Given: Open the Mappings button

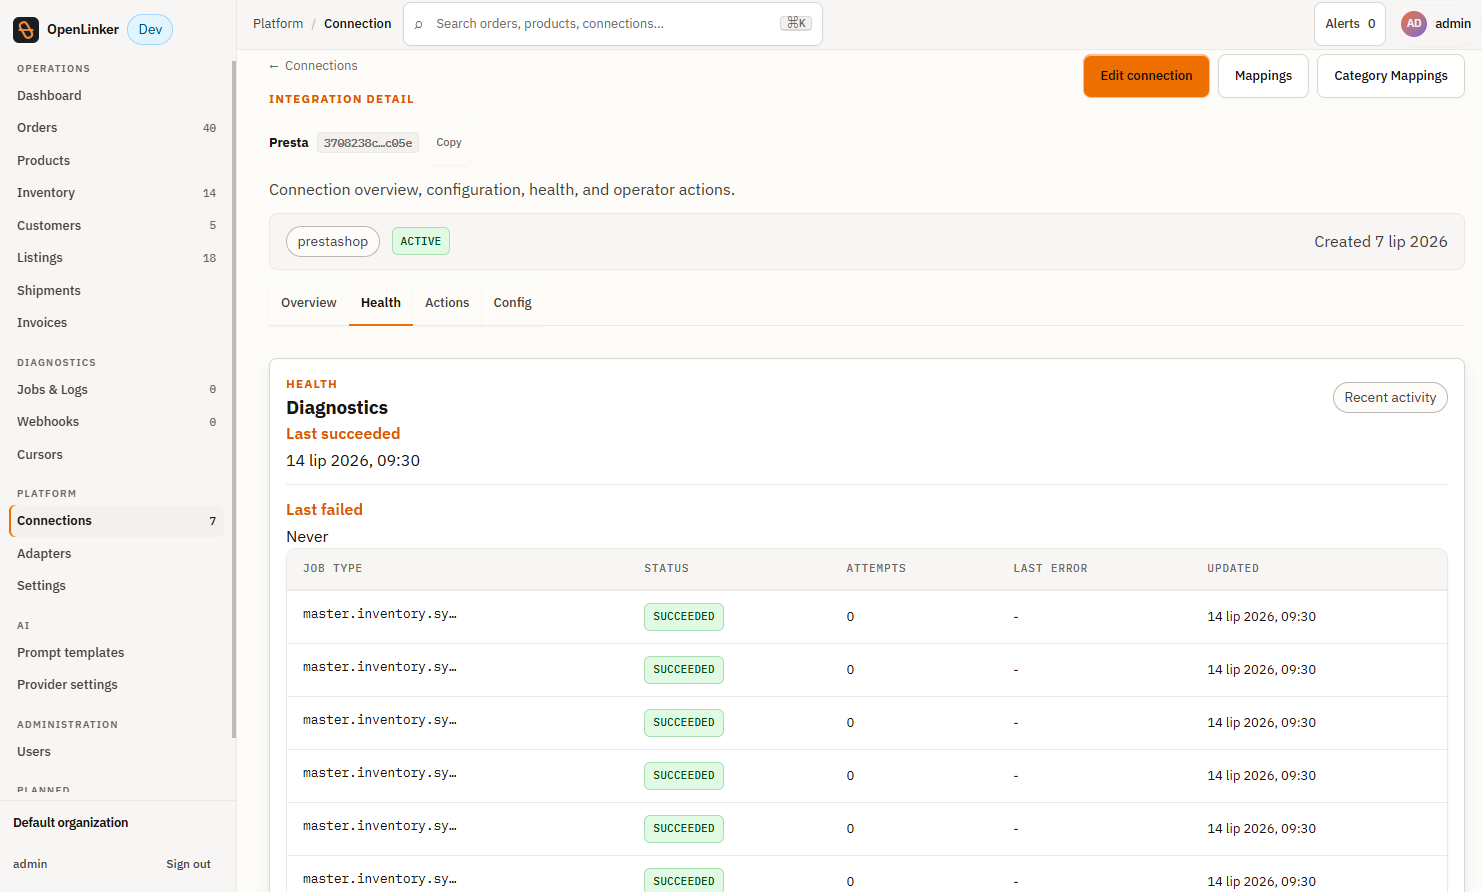Looking at the screenshot, I should (1263, 76).
